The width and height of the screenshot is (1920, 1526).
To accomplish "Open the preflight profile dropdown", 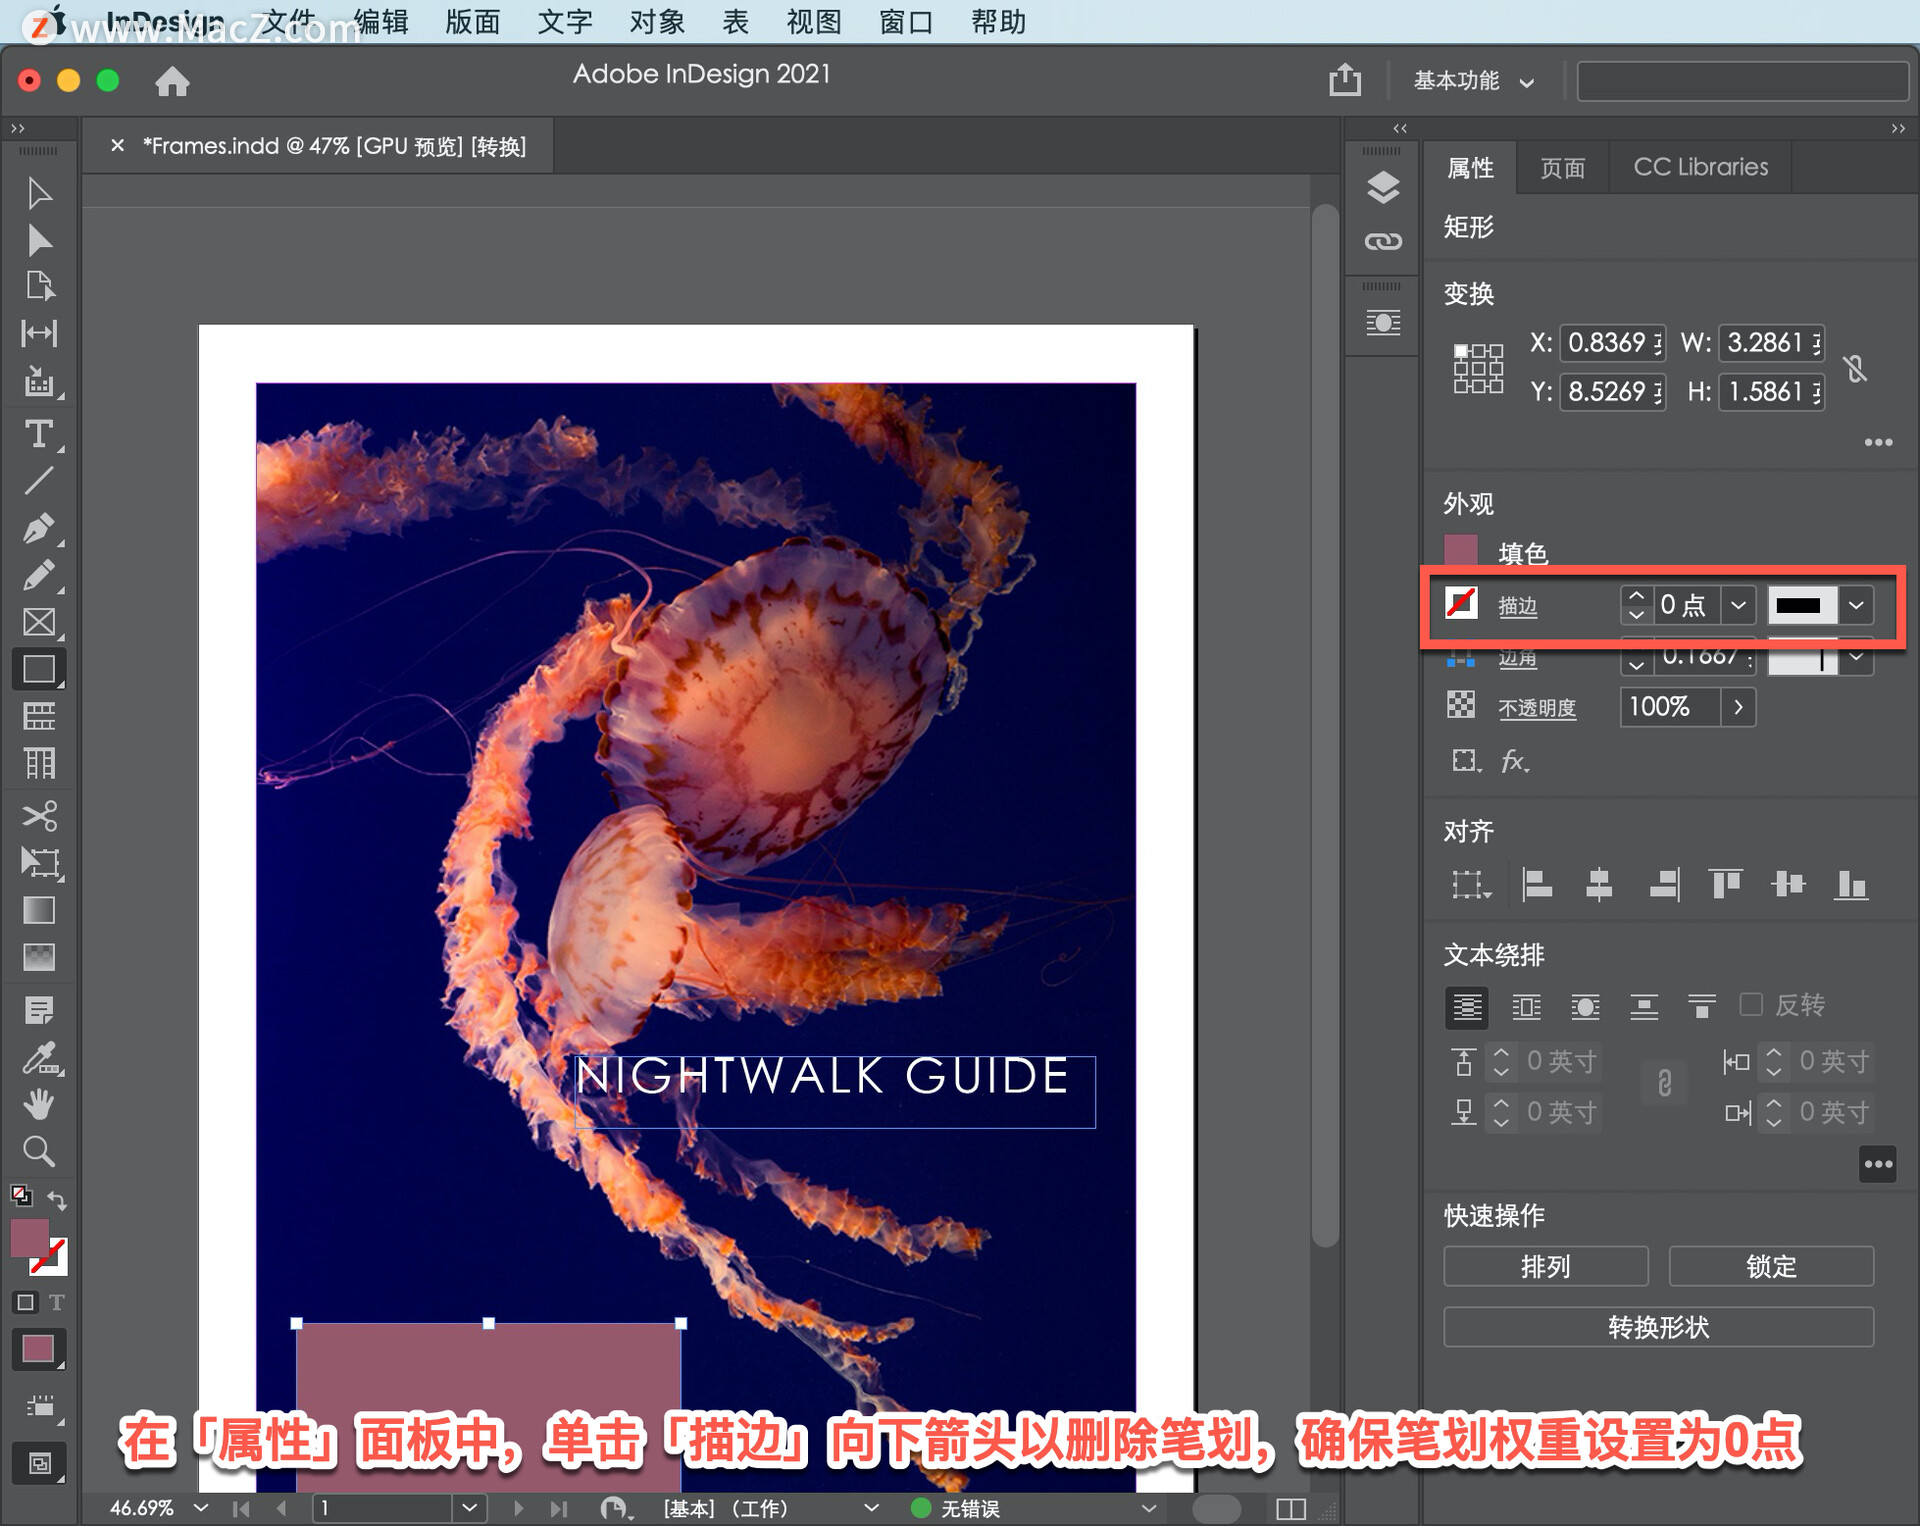I will (x=1148, y=1507).
